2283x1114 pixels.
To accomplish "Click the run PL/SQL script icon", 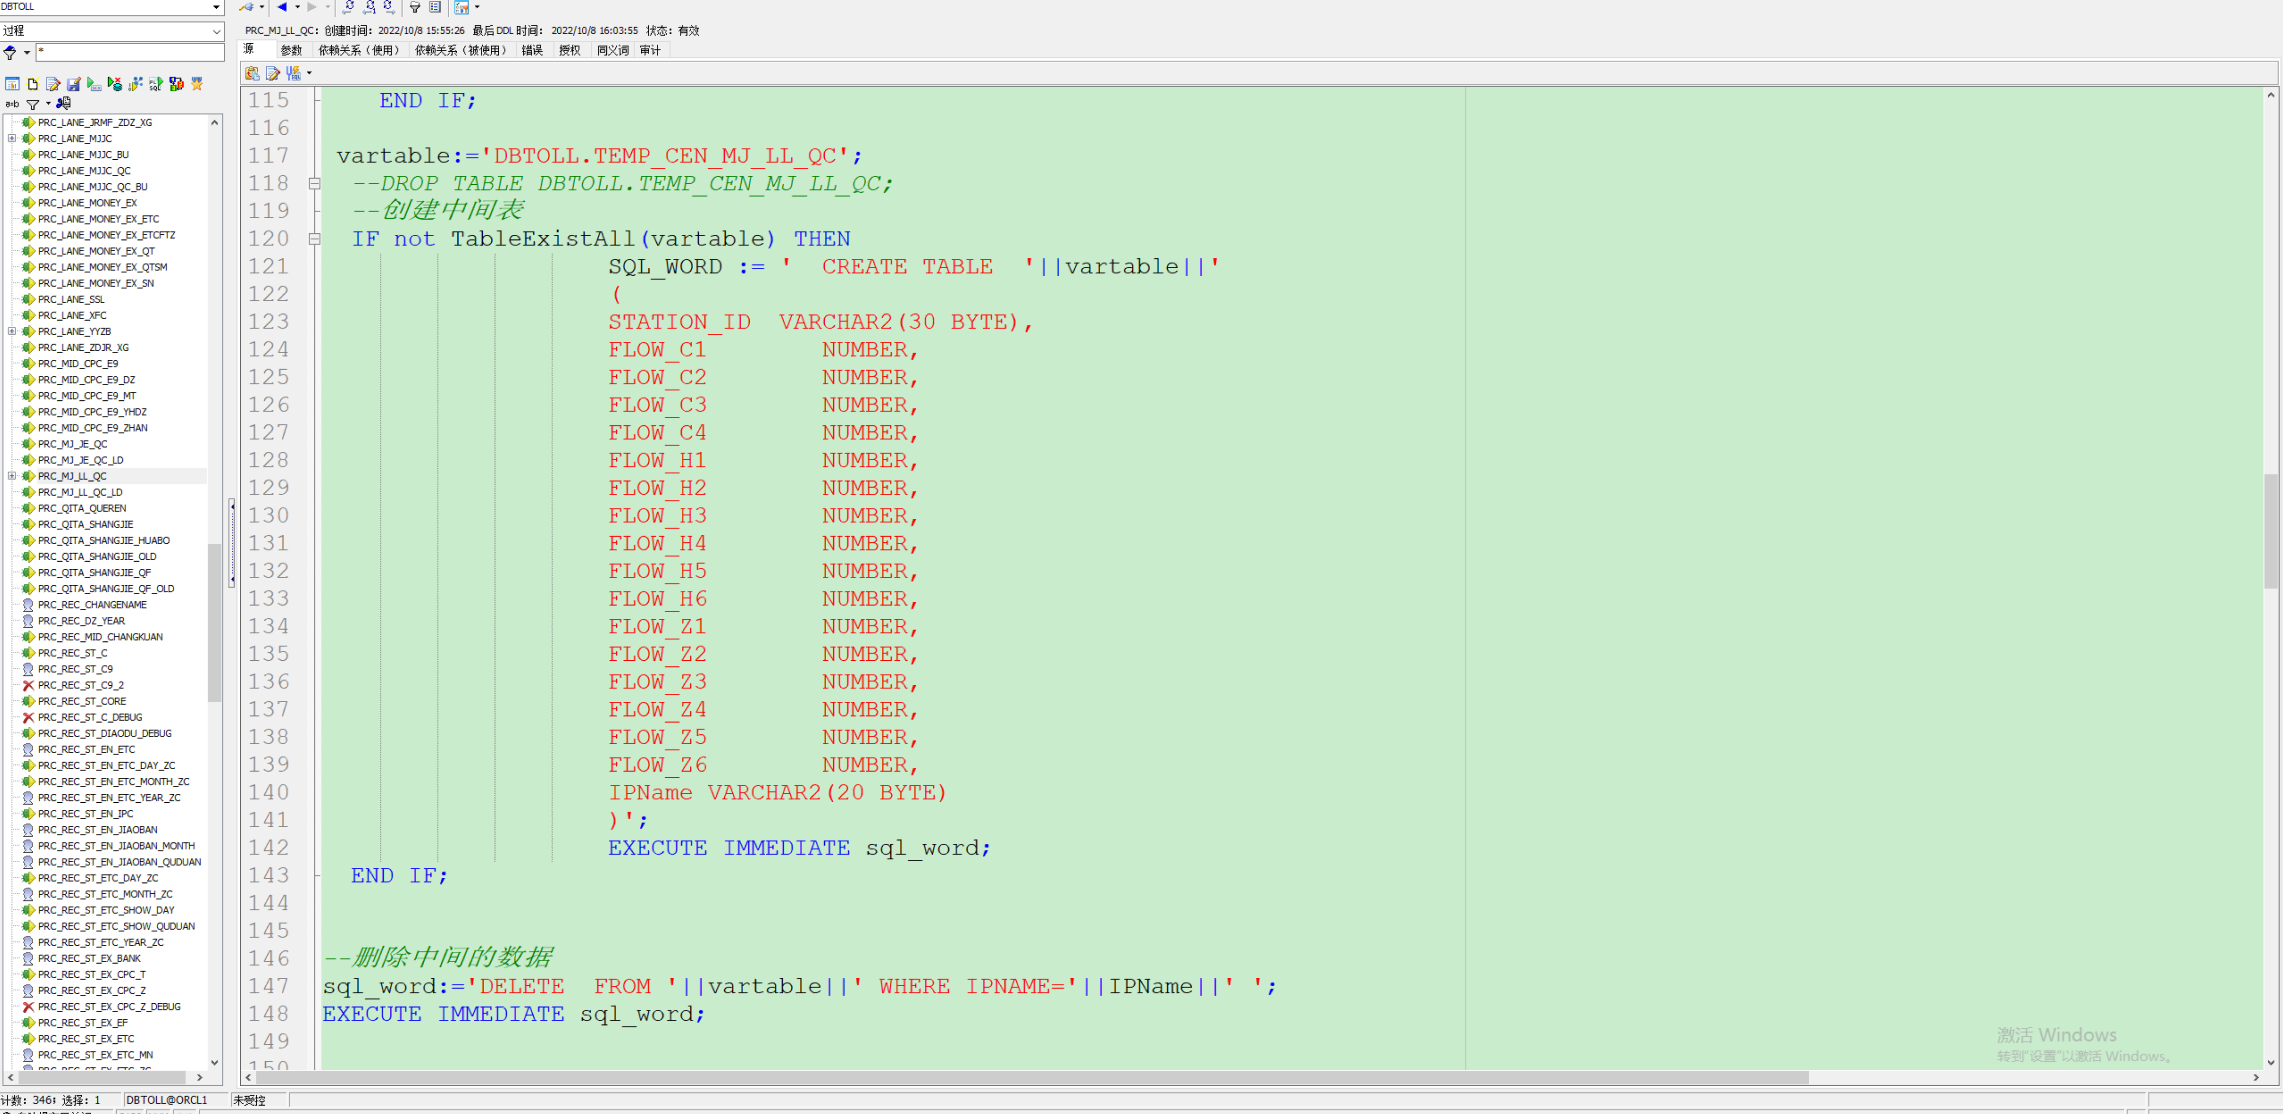I will [156, 85].
